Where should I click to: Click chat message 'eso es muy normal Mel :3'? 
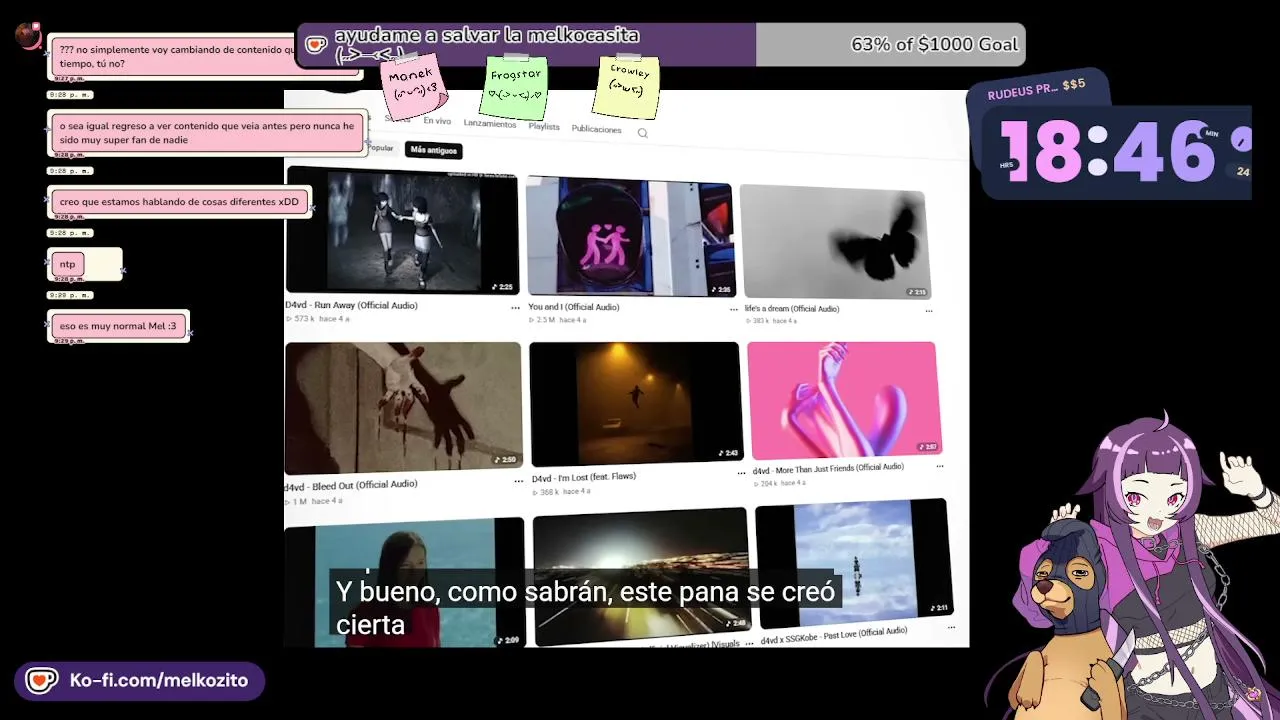tap(118, 326)
